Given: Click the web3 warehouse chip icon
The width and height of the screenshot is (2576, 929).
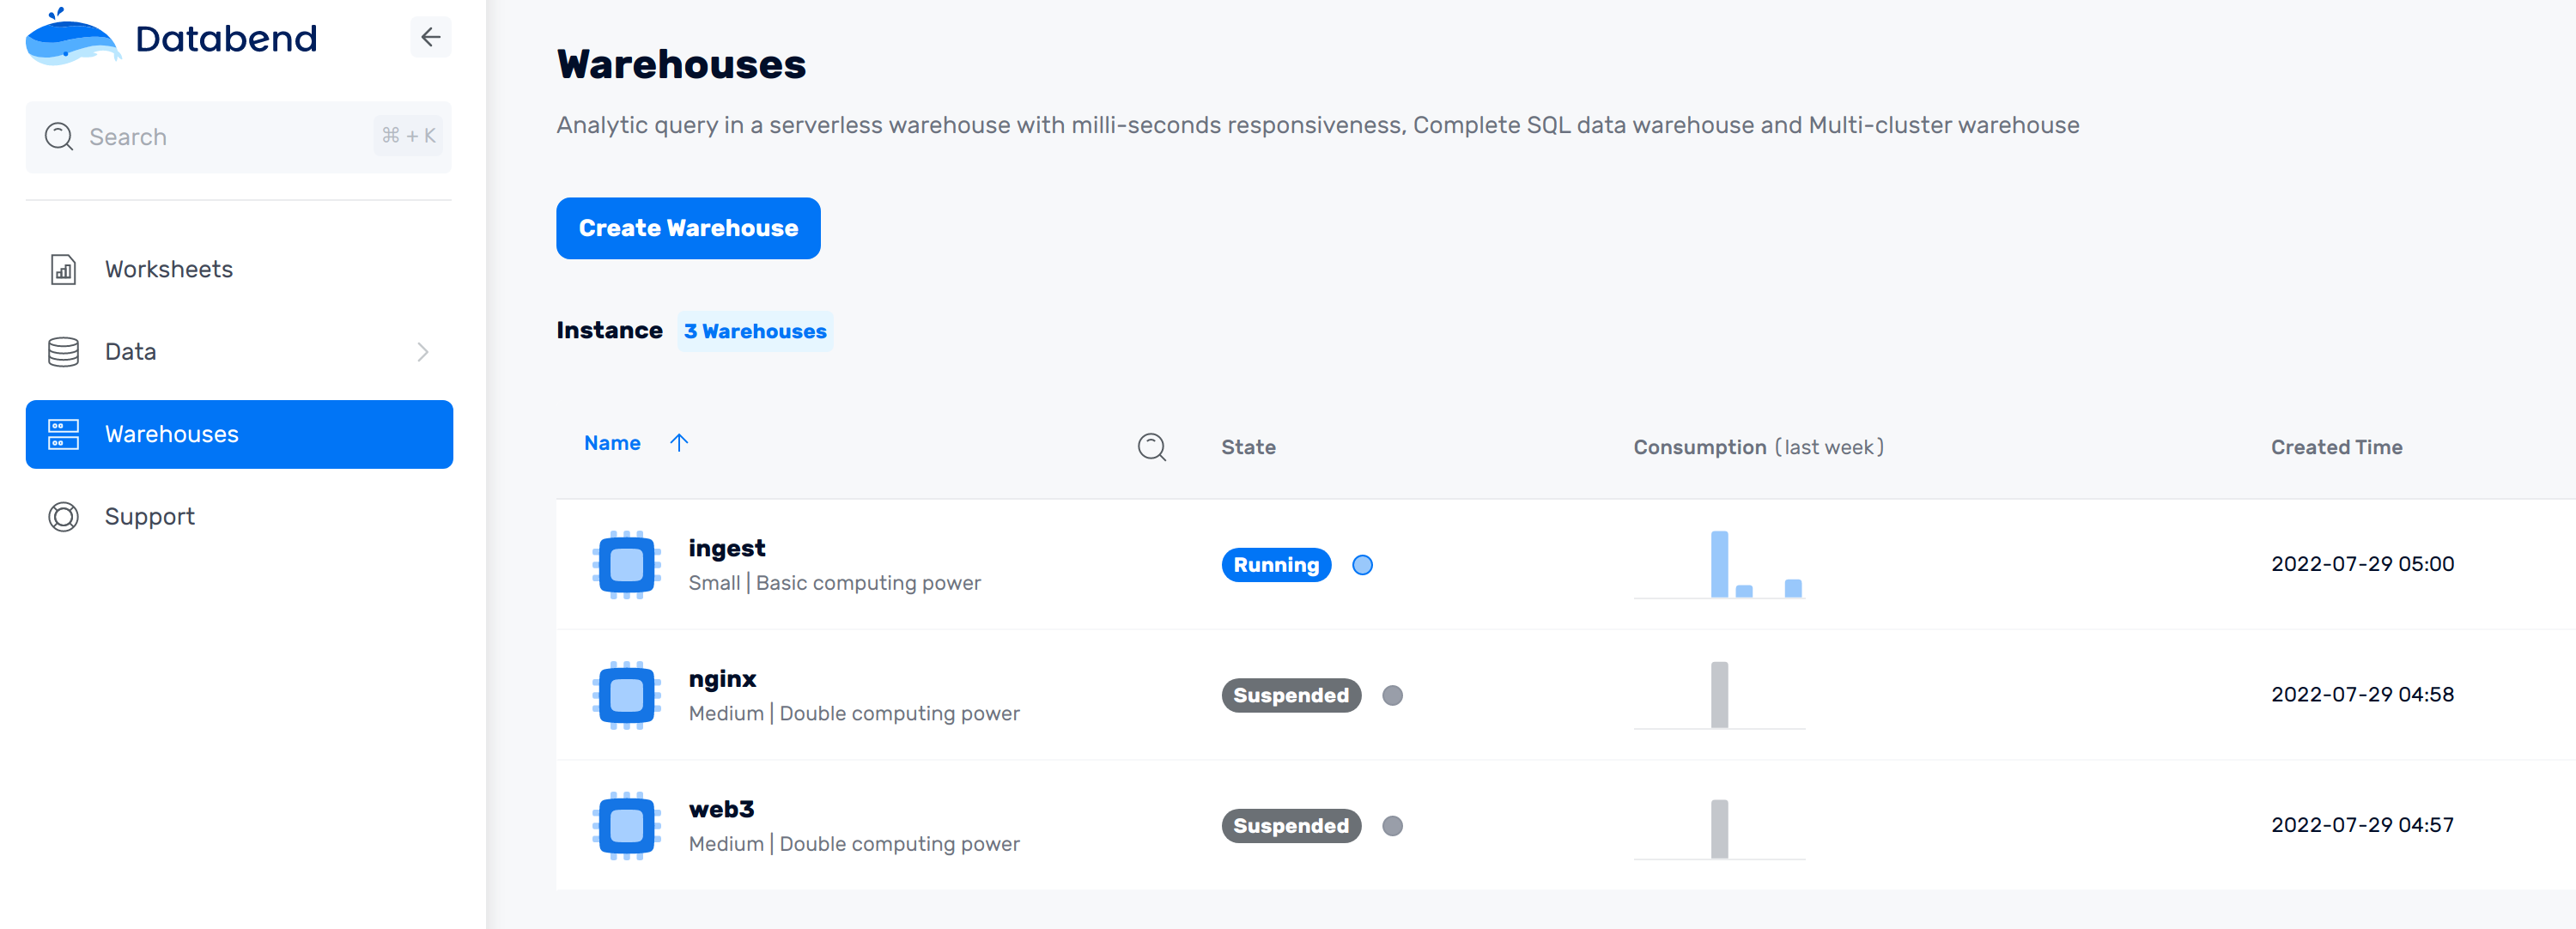Looking at the screenshot, I should coord(626,825).
